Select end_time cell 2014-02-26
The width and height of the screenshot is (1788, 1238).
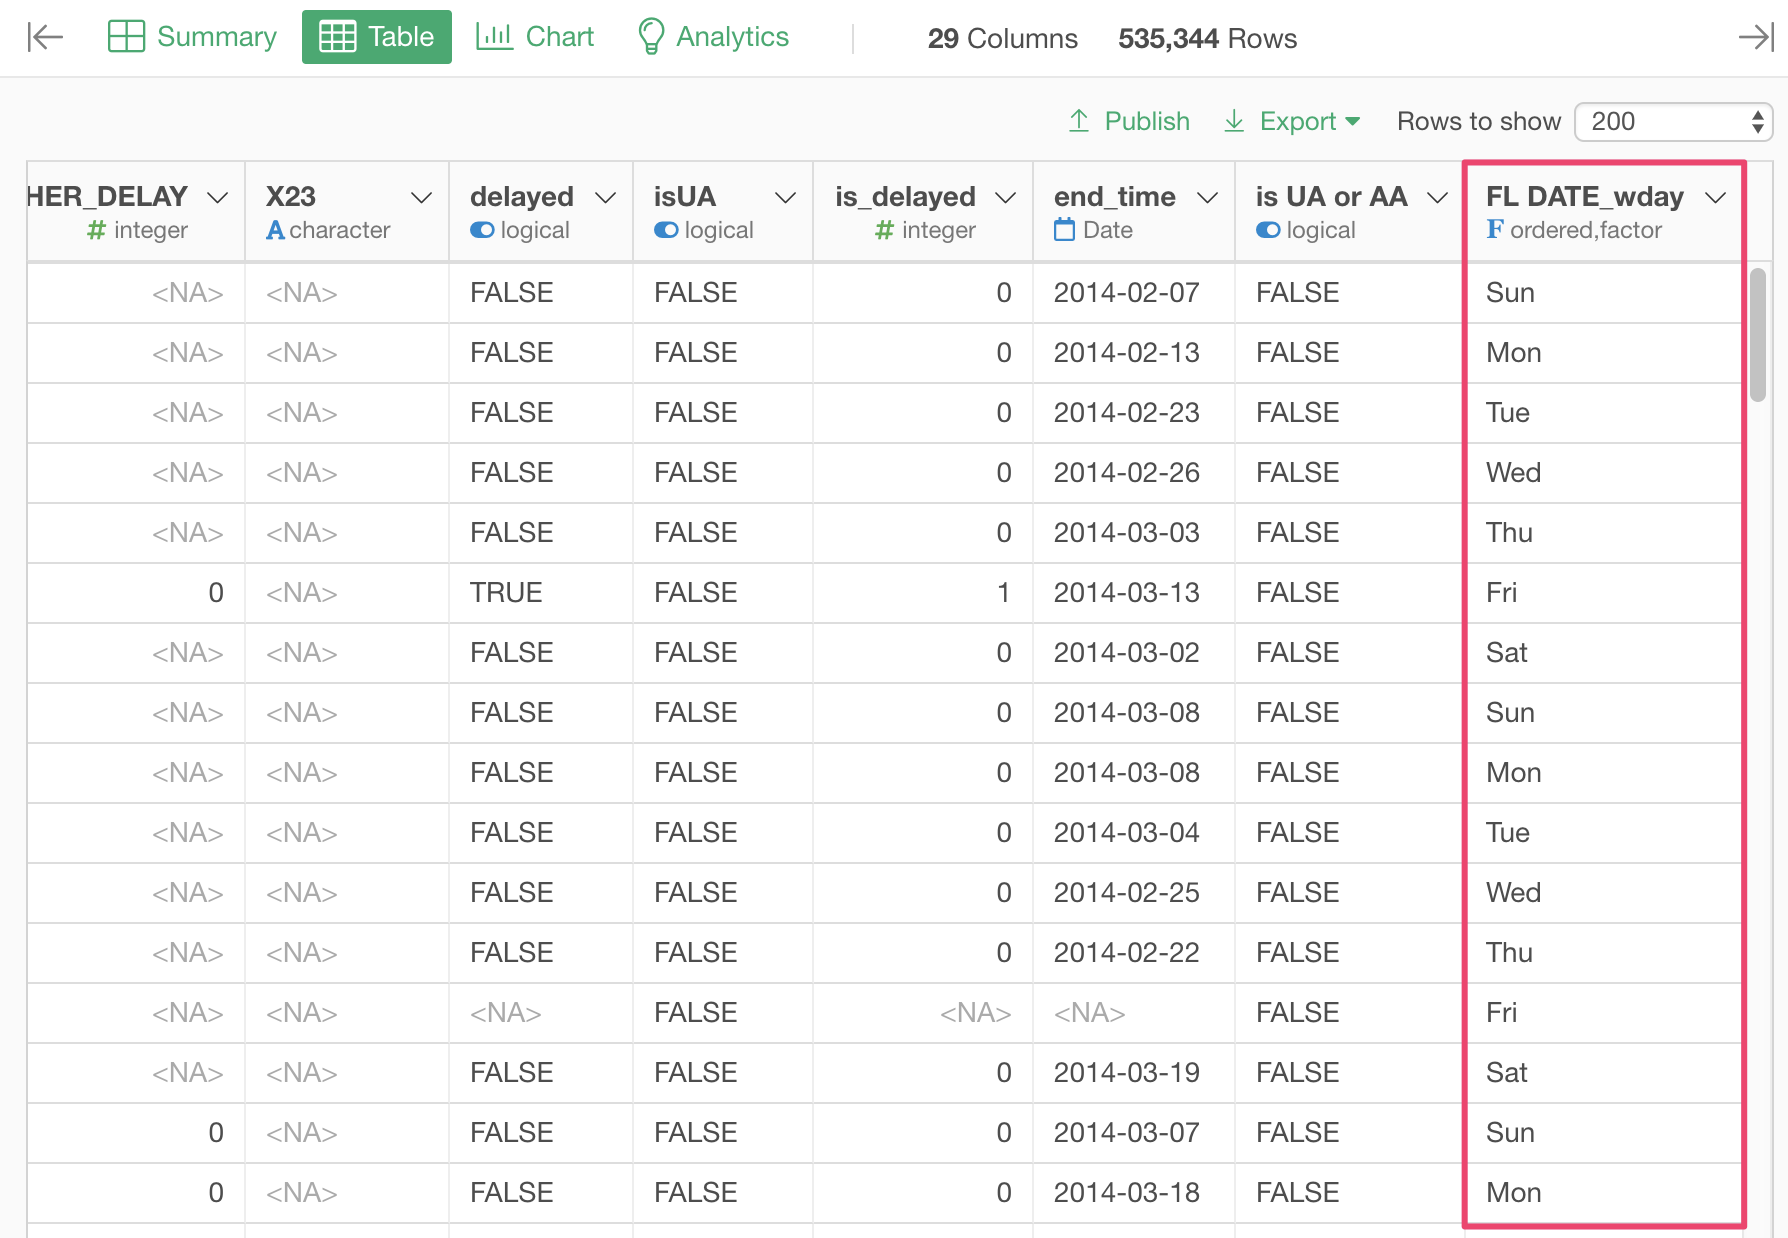pyautogui.click(x=1134, y=473)
